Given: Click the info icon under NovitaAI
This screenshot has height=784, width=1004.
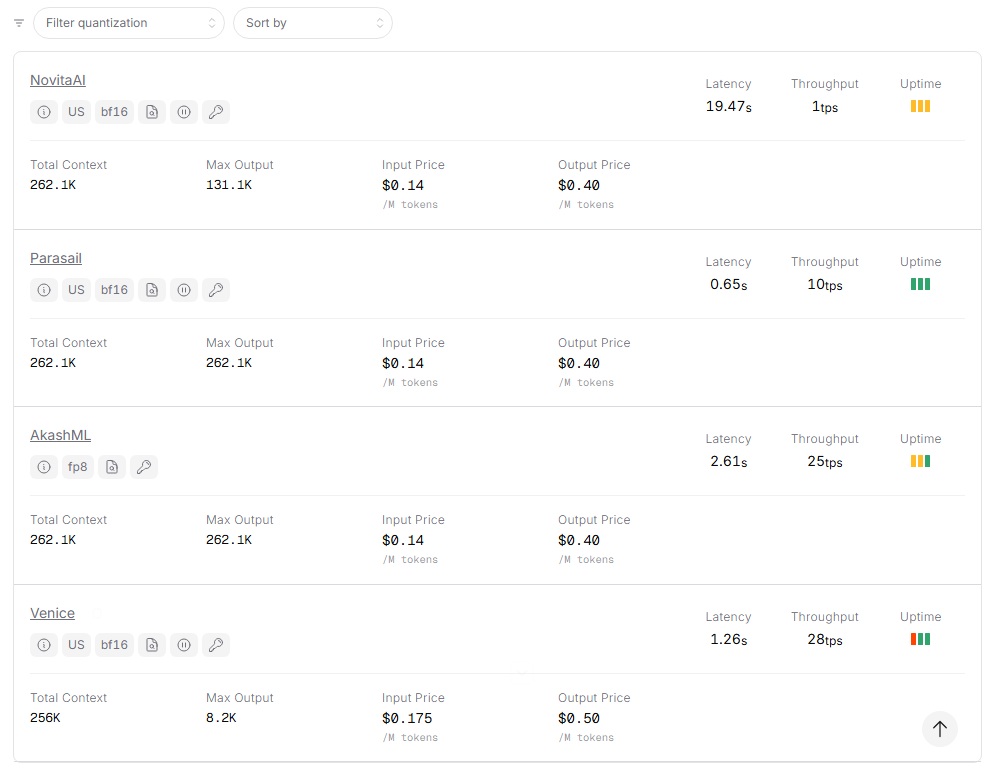Looking at the screenshot, I should tap(44, 112).
